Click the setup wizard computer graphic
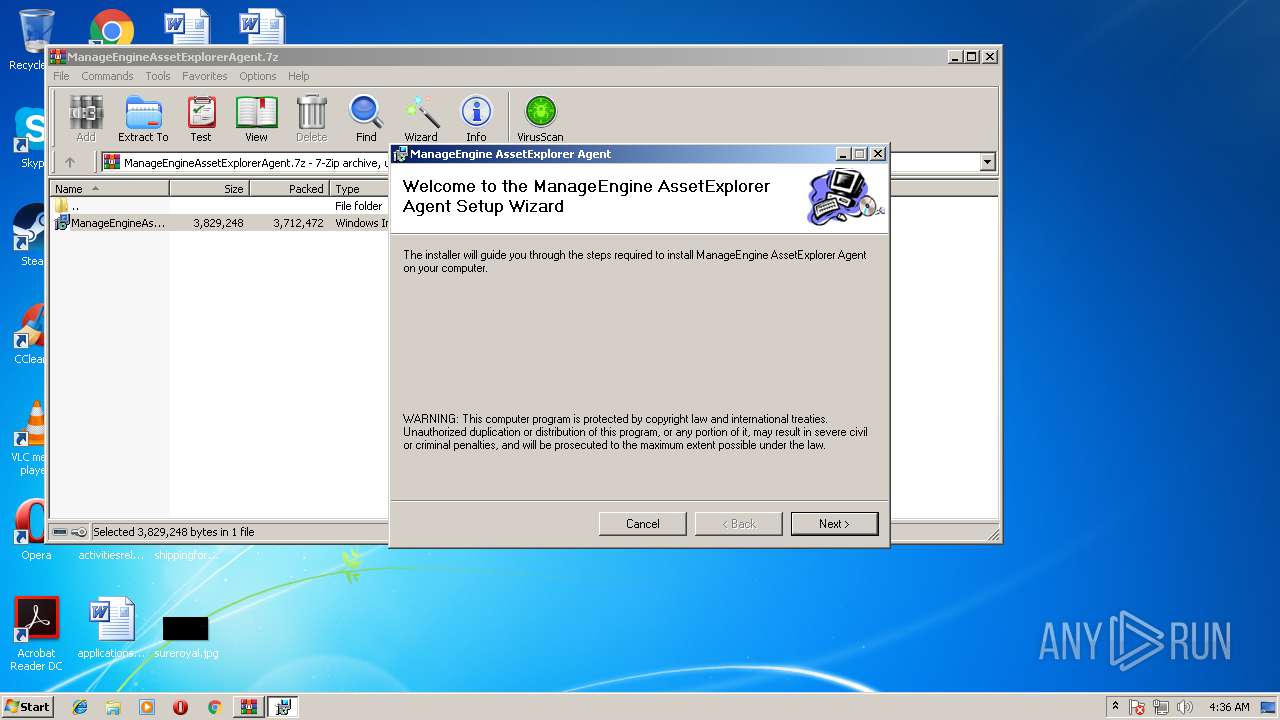The width and height of the screenshot is (1280, 720). click(845, 197)
